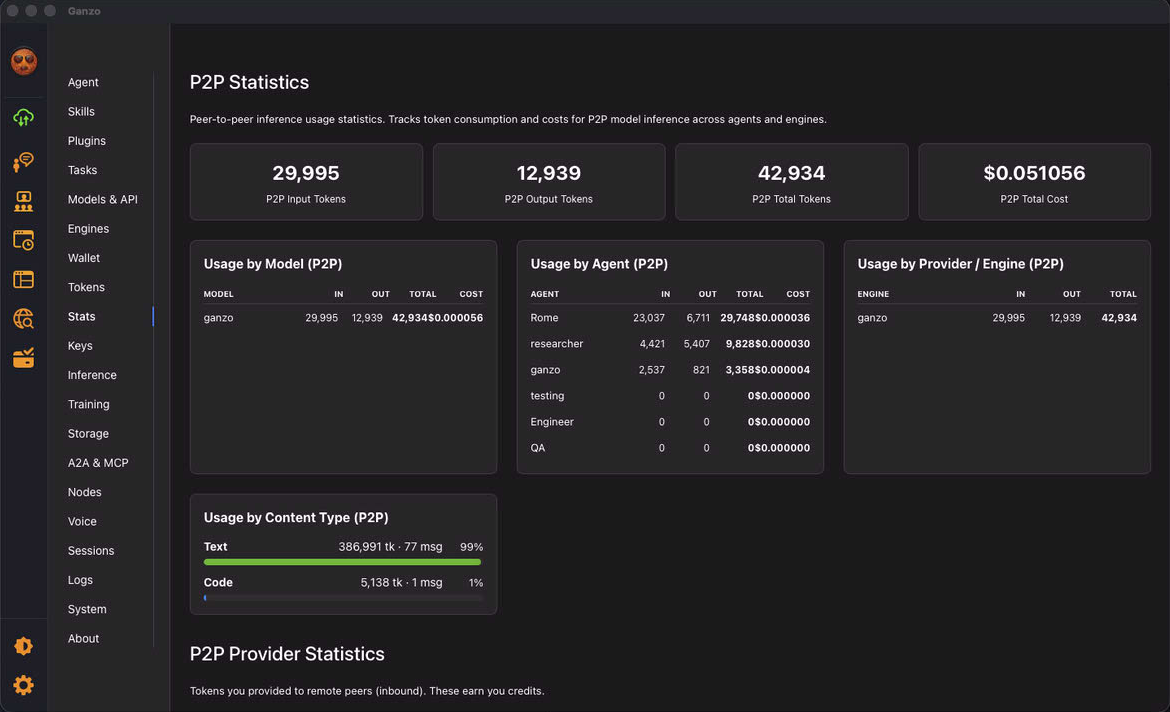Viewport: 1170px width, 712px height.
Task: Open the Keys section
Action: tap(80, 346)
